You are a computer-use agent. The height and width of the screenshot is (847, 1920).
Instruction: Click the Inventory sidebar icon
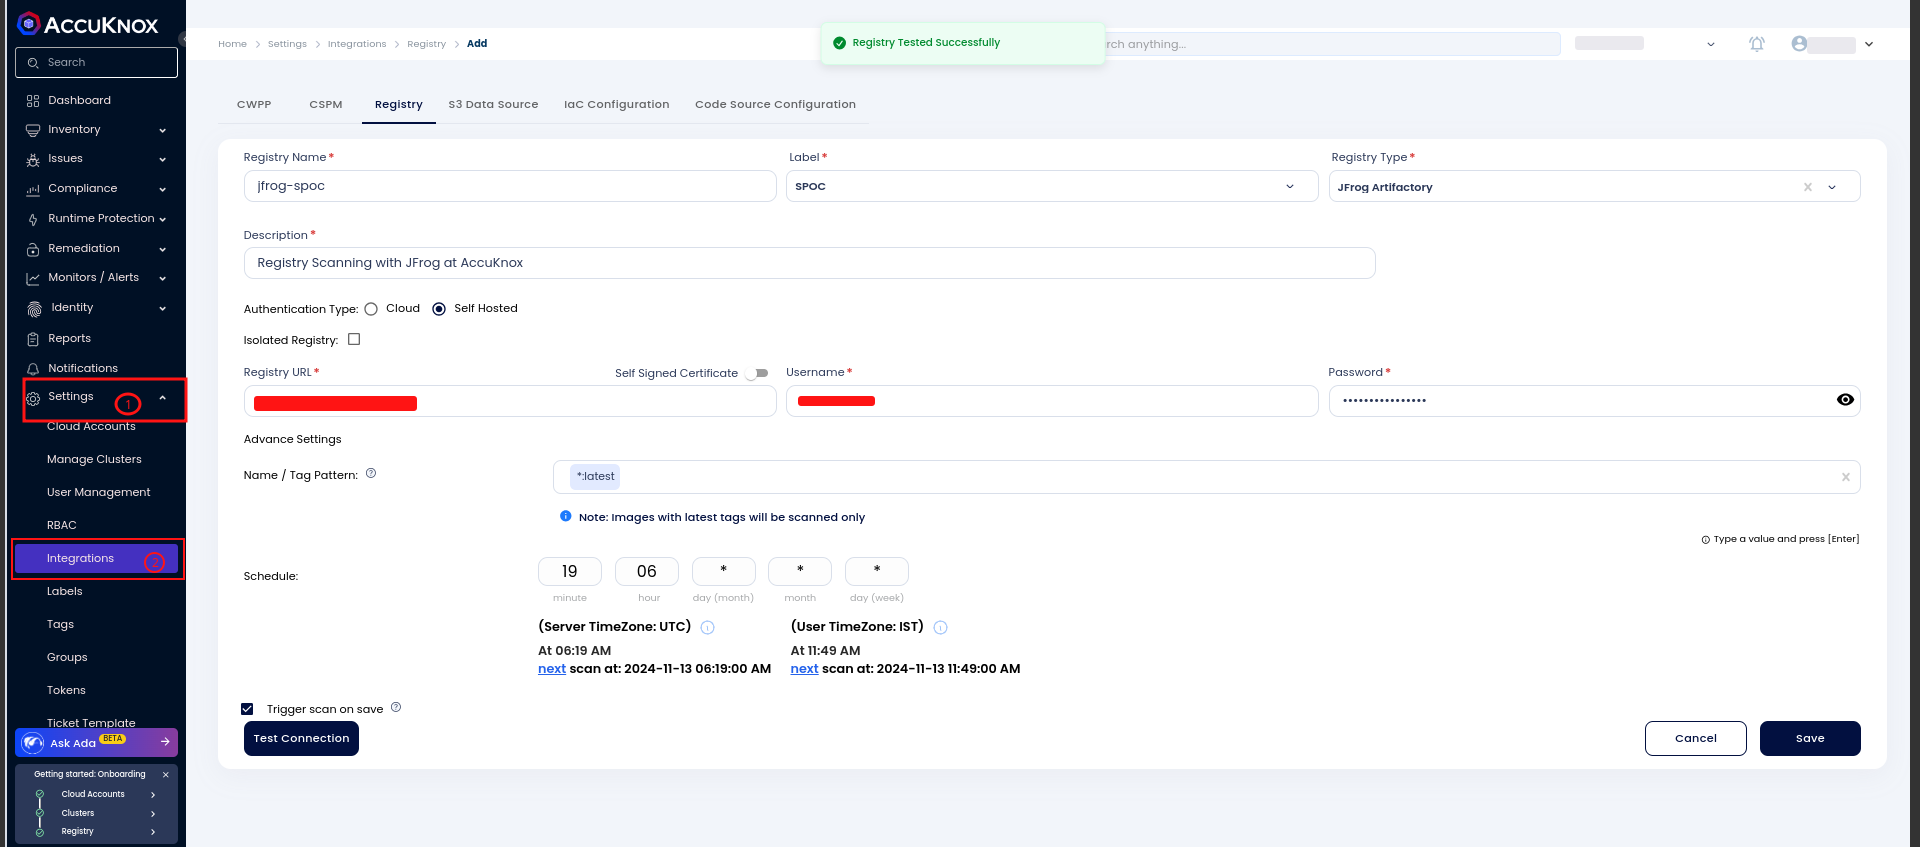33,130
